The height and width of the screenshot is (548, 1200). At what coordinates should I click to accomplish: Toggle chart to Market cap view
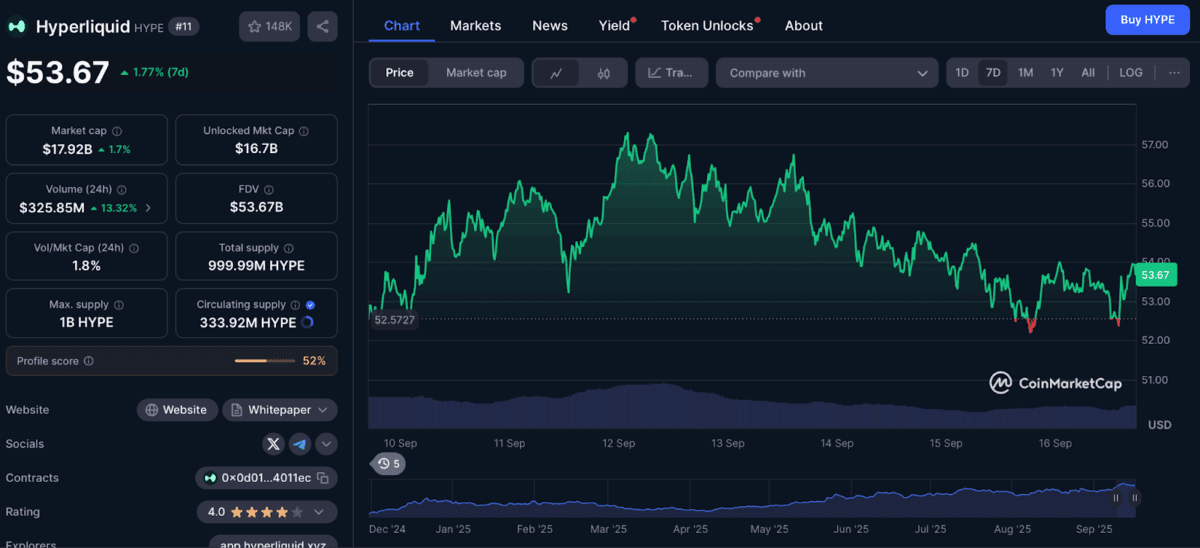click(476, 73)
